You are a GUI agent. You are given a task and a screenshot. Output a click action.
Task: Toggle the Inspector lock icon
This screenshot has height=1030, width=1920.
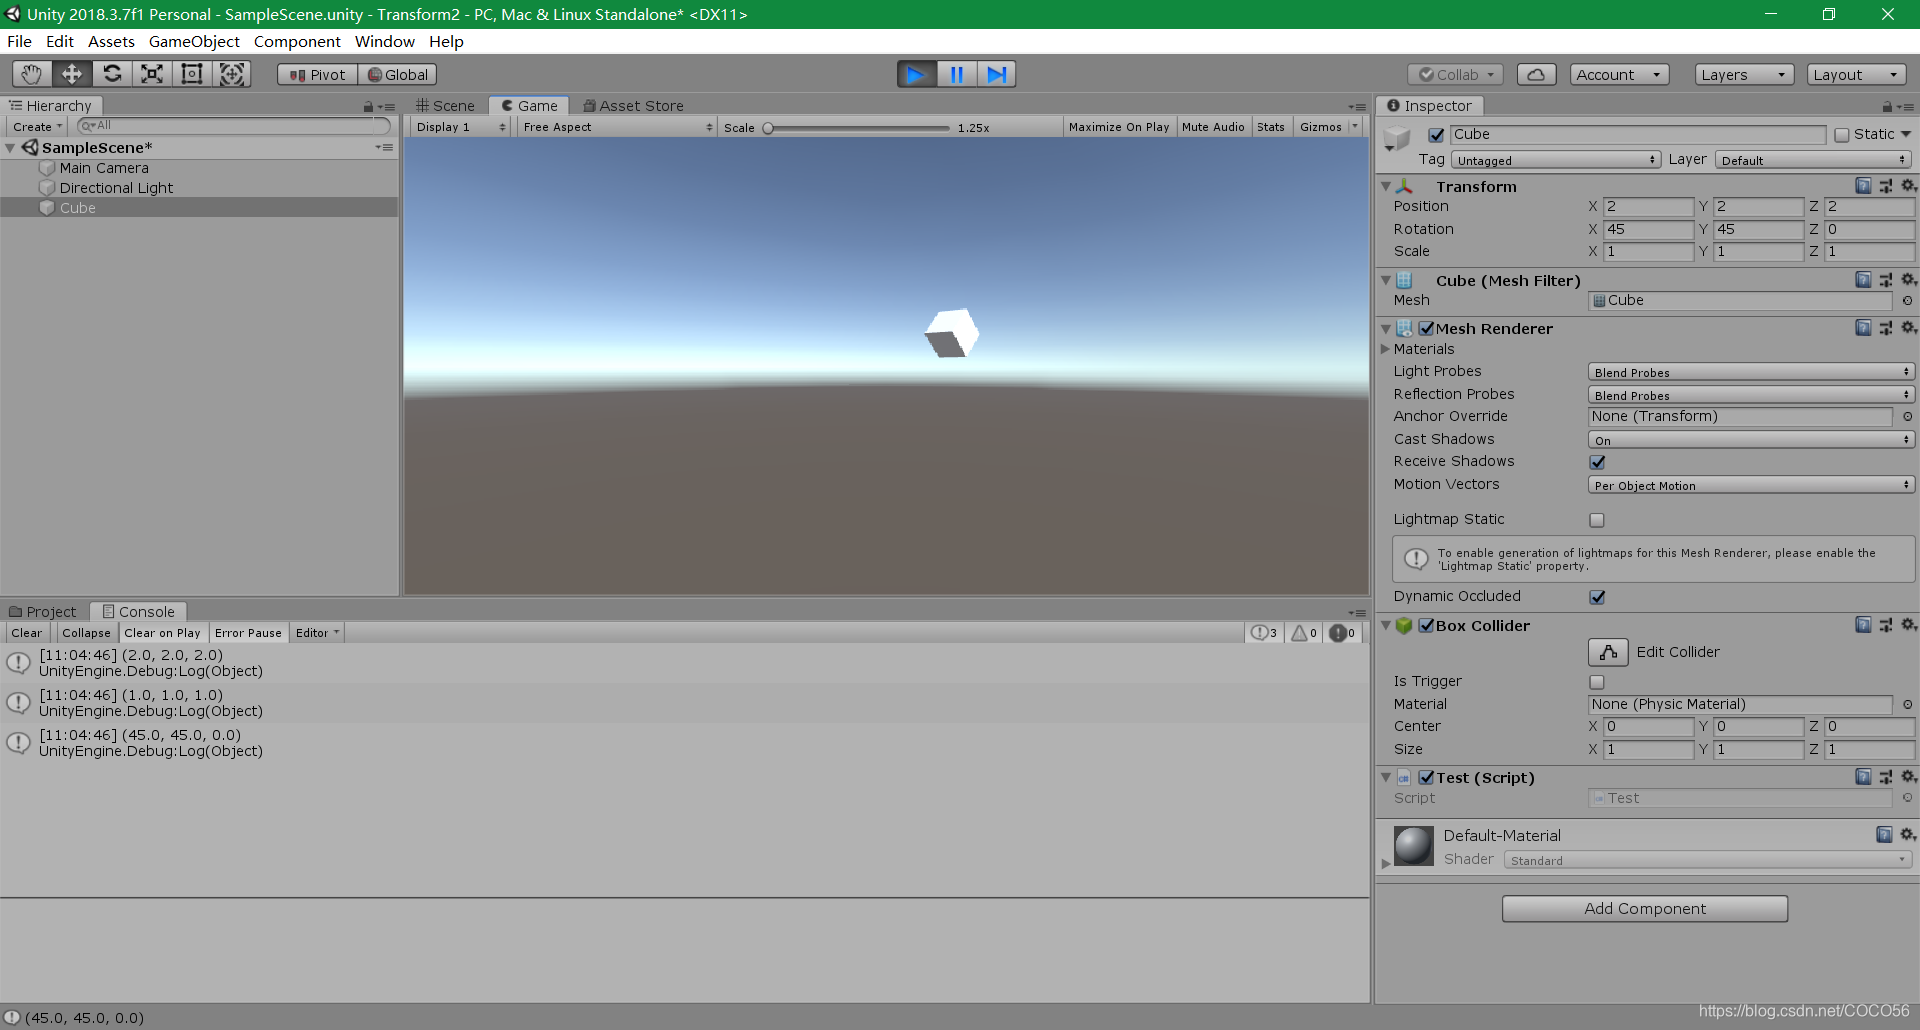pos(1887,106)
